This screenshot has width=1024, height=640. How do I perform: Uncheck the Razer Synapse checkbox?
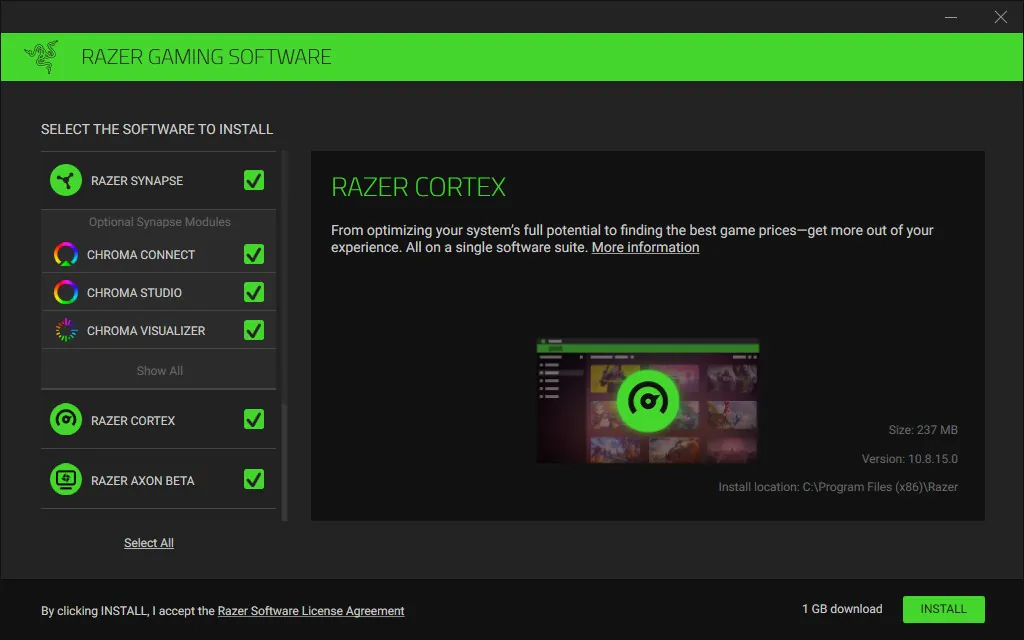[254, 180]
